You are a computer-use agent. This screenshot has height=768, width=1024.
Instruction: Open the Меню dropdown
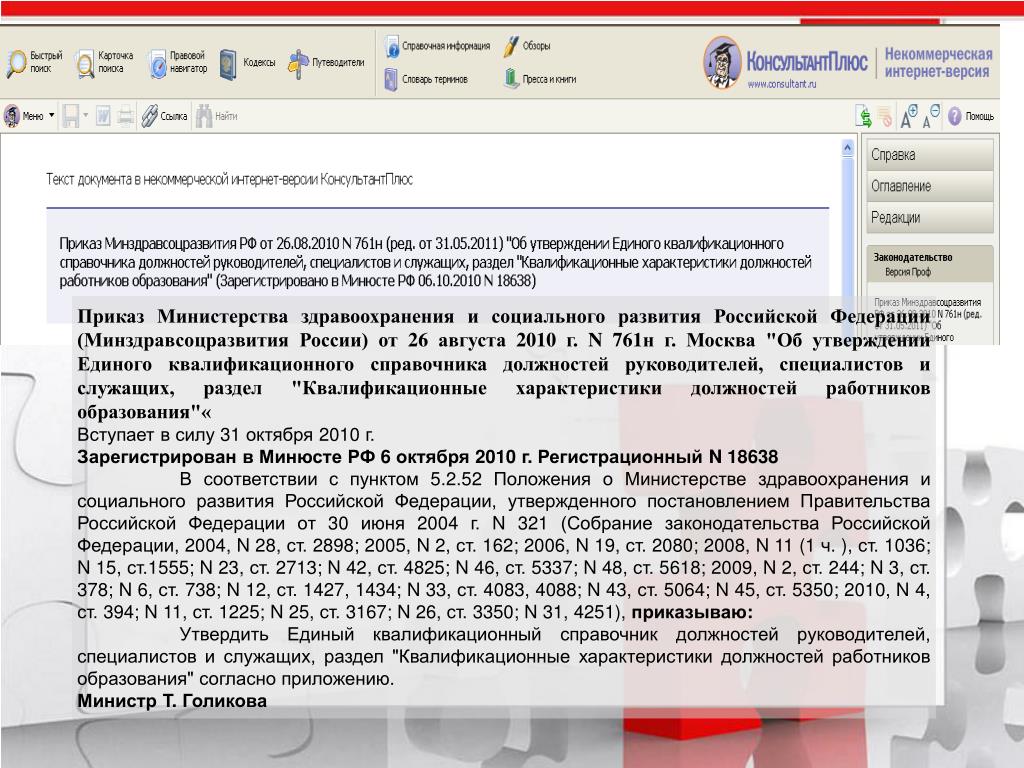pos(29,116)
